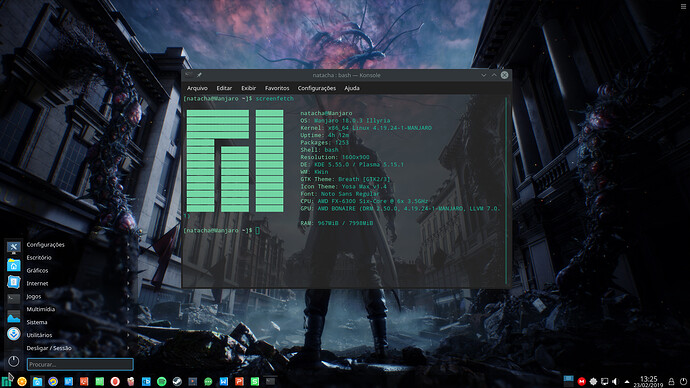Image resolution: width=690 pixels, height=388 pixels.
Task: Expand hidden system tray icons arrow
Action: pos(627,382)
